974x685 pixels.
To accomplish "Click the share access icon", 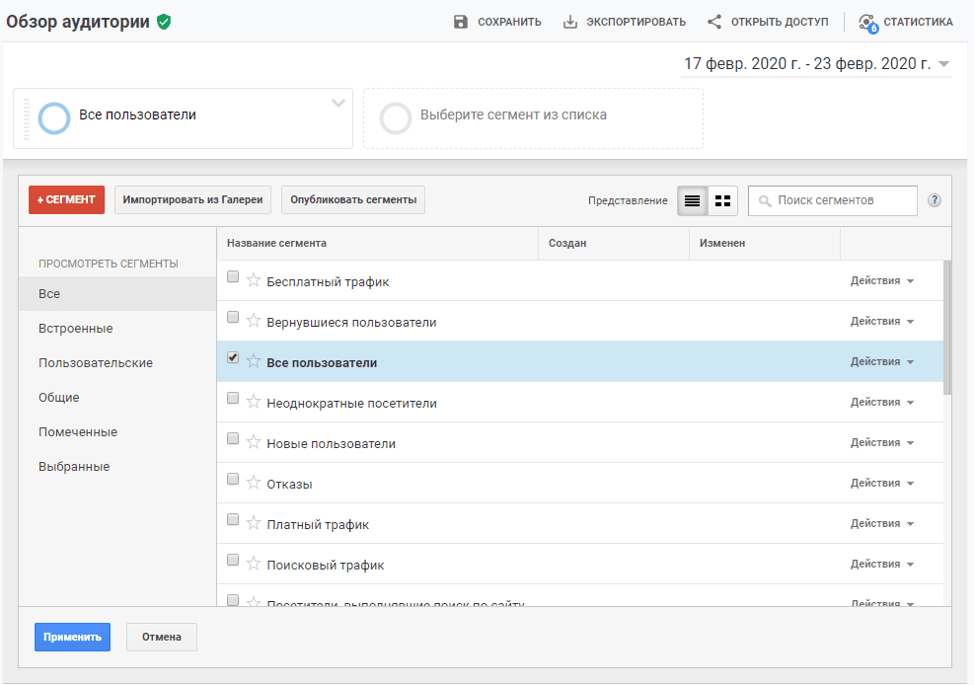I will coord(714,22).
